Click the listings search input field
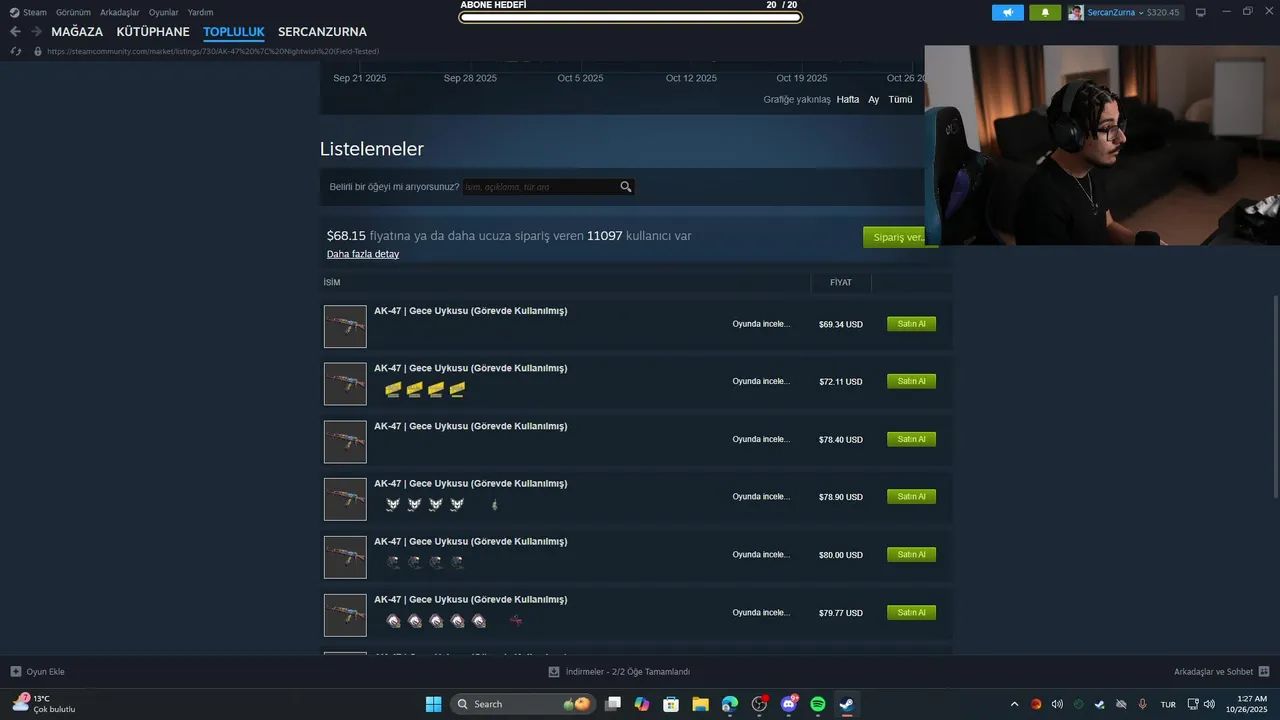This screenshot has width=1280, height=720. 540,187
